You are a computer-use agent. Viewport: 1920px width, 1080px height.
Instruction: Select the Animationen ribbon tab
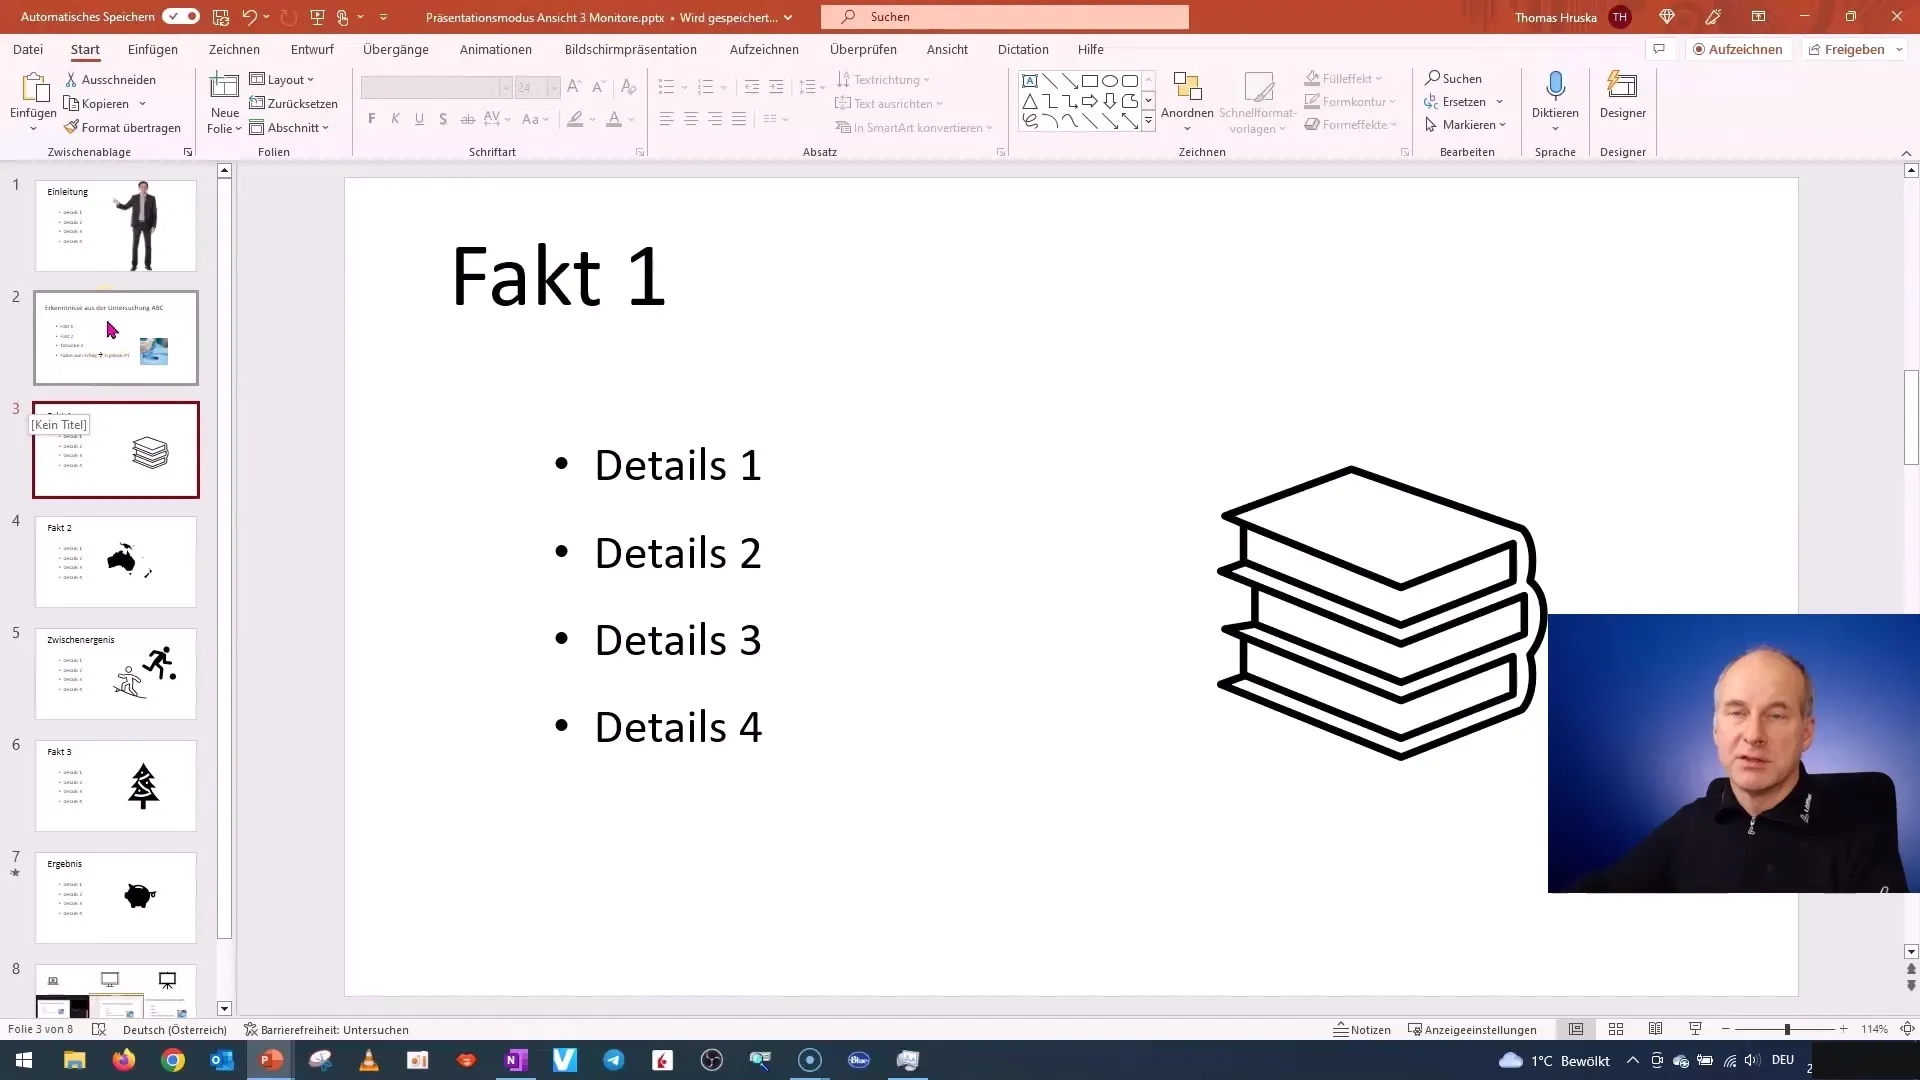pos(496,49)
